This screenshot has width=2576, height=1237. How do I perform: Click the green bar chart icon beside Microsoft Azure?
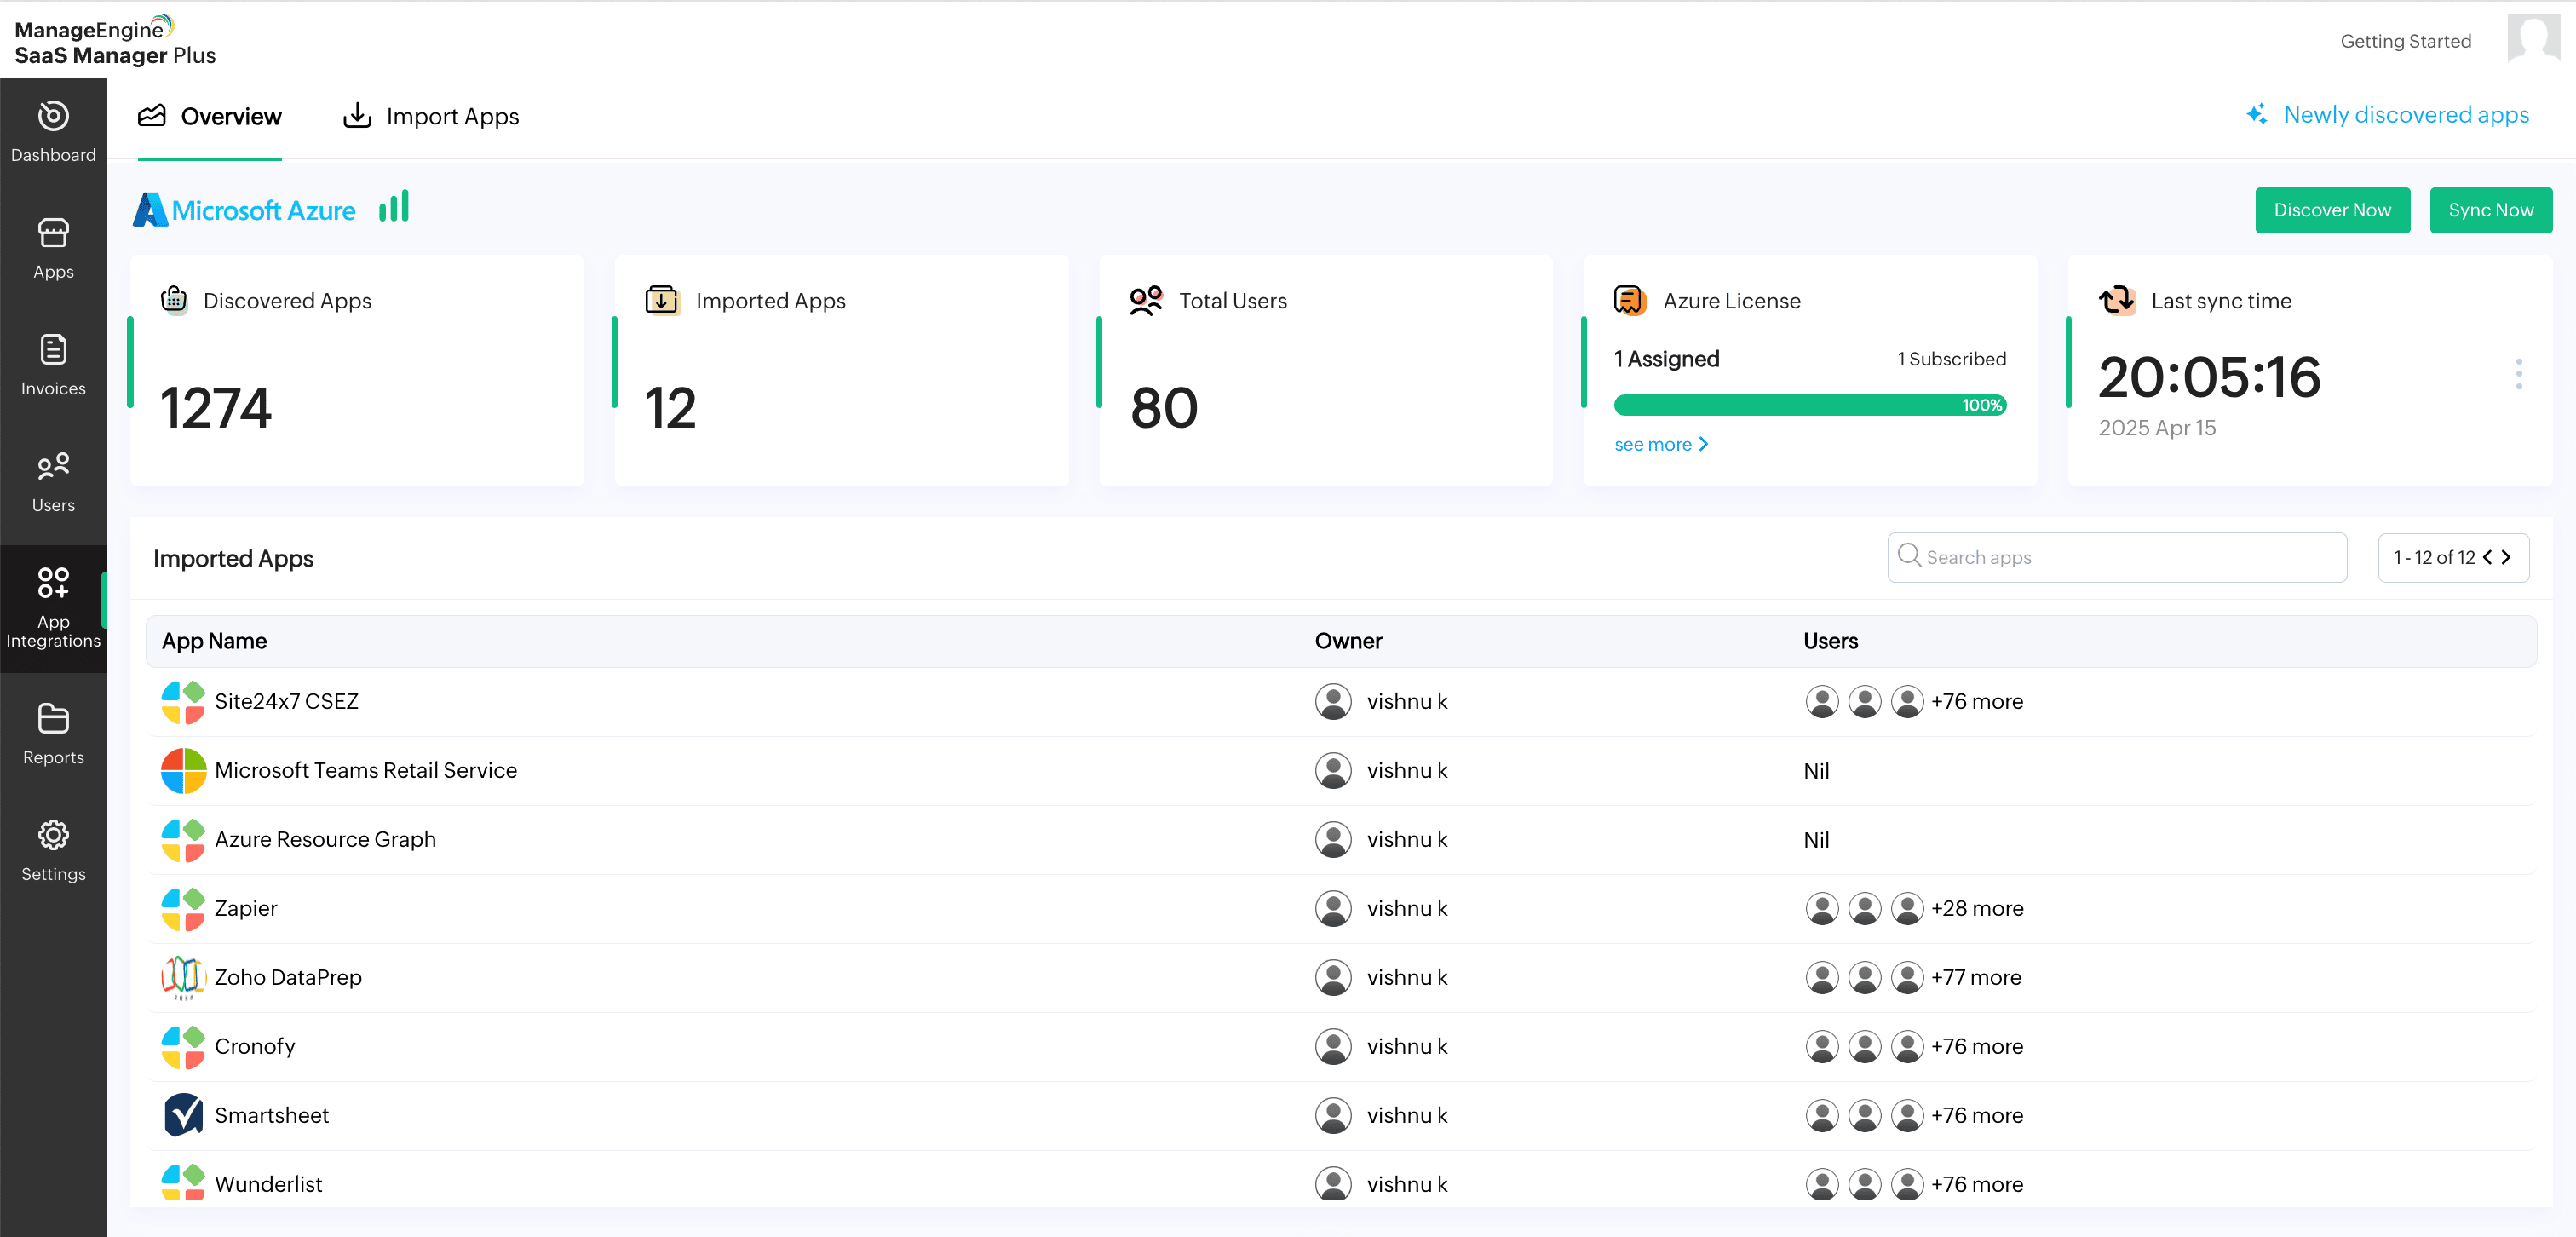394,207
